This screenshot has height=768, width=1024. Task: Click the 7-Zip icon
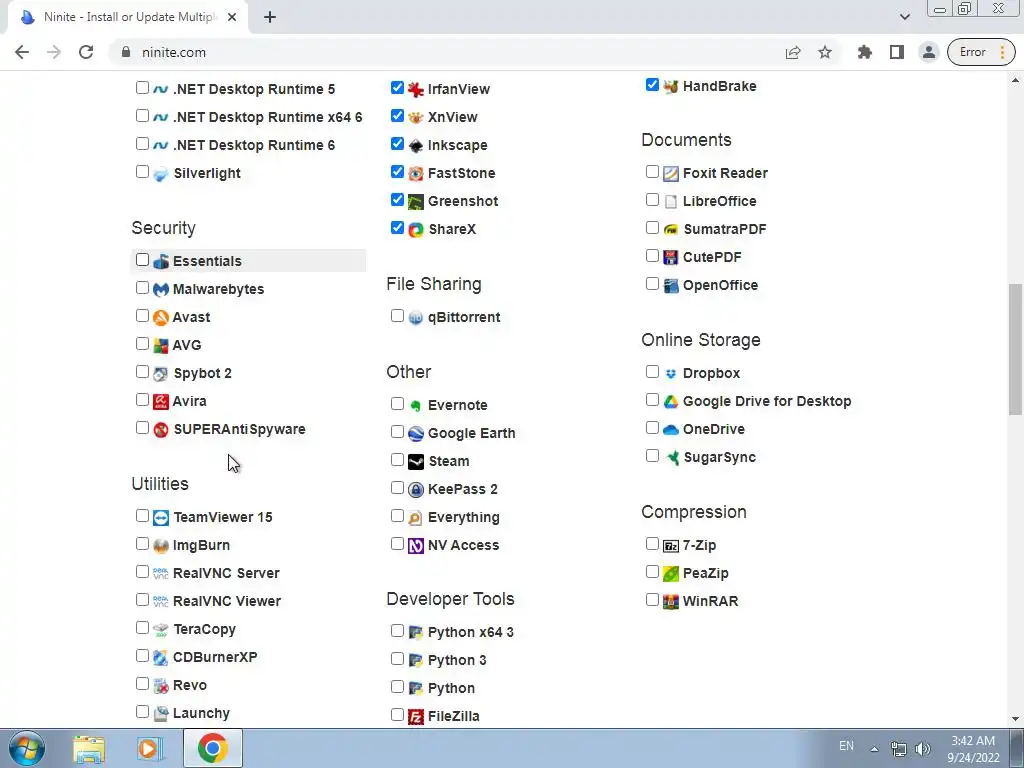[671, 546]
